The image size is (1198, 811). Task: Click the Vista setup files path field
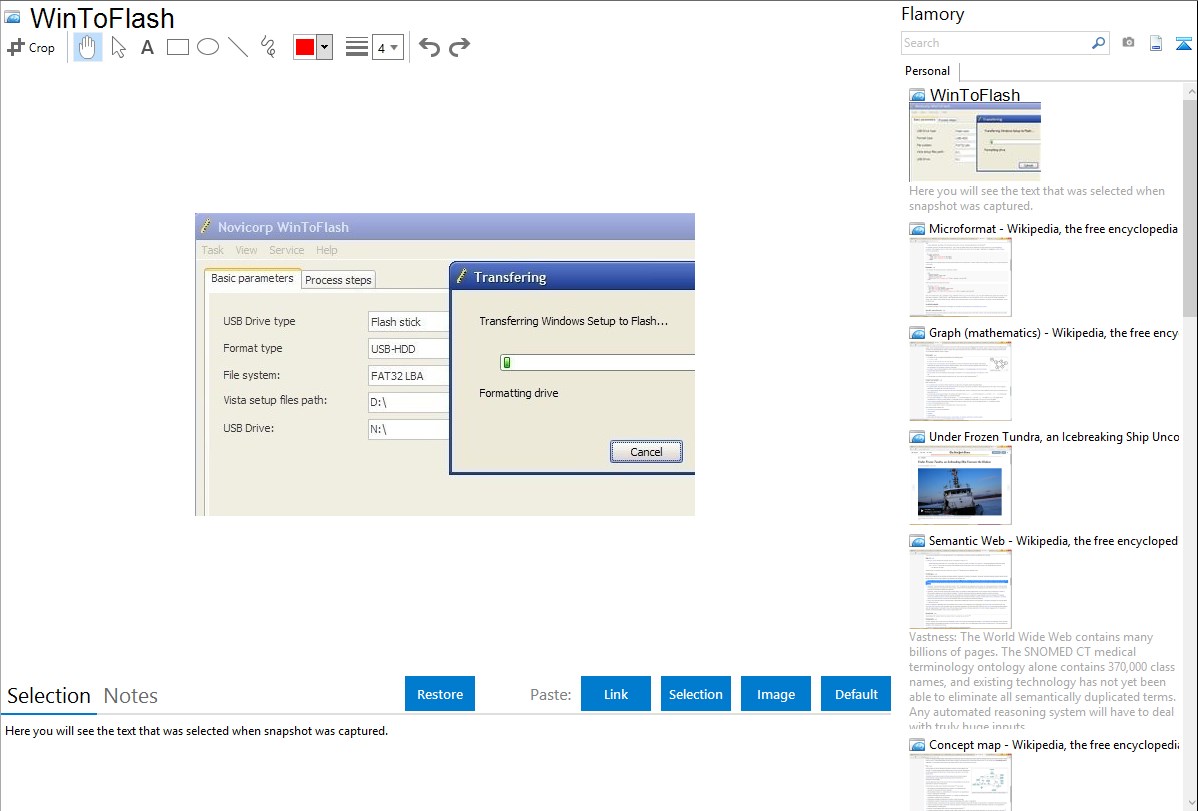[x=408, y=402]
